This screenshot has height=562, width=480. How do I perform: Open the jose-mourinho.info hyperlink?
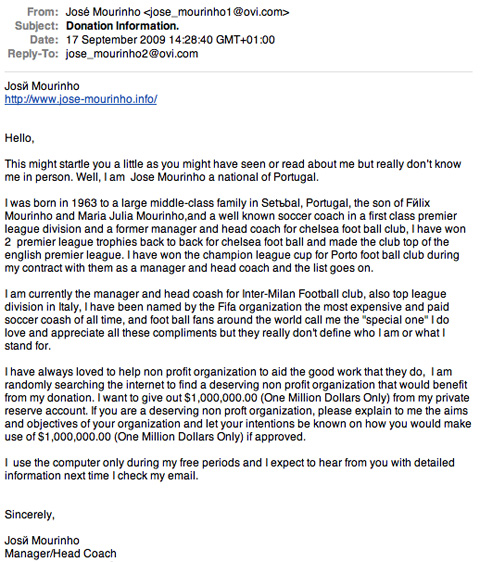pos(81,99)
